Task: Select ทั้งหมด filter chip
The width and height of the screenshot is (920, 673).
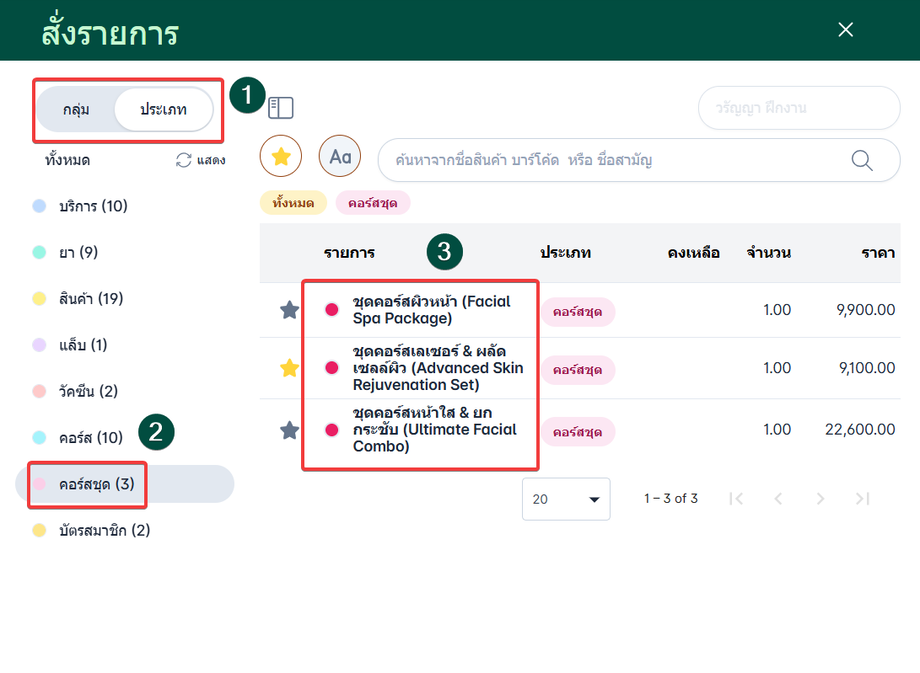Action: point(293,203)
